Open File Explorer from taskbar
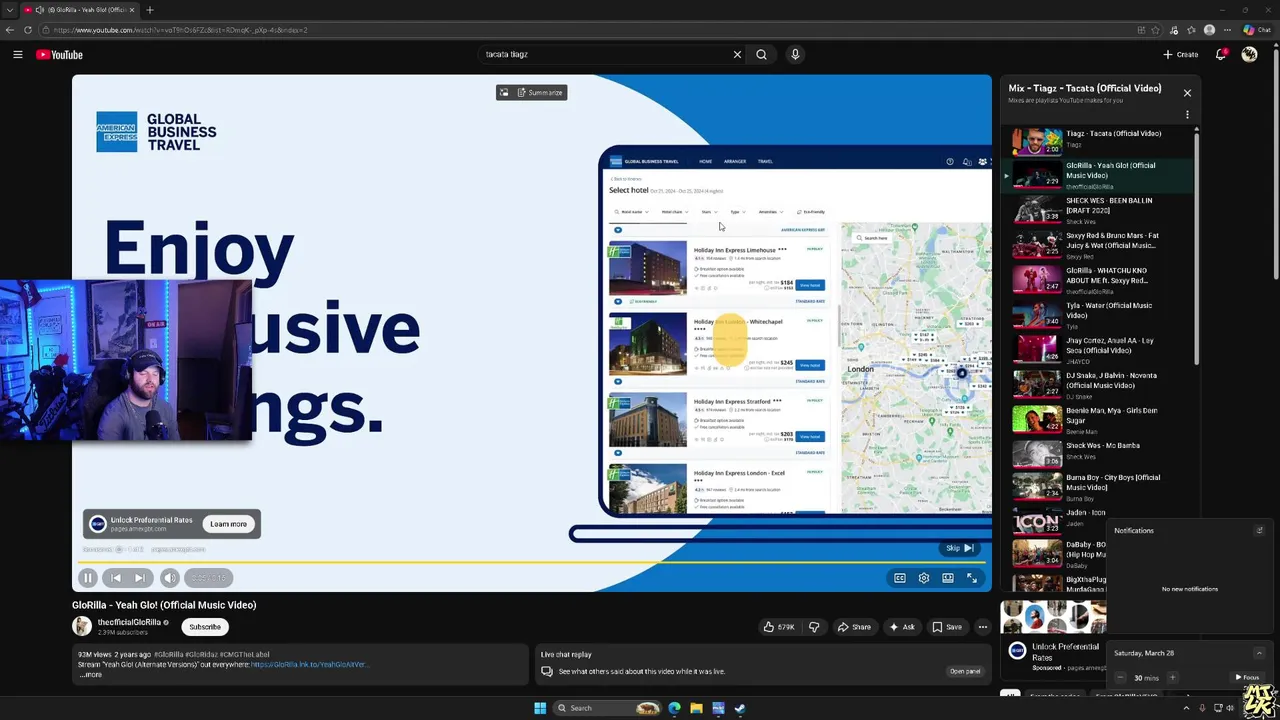 coord(696,708)
